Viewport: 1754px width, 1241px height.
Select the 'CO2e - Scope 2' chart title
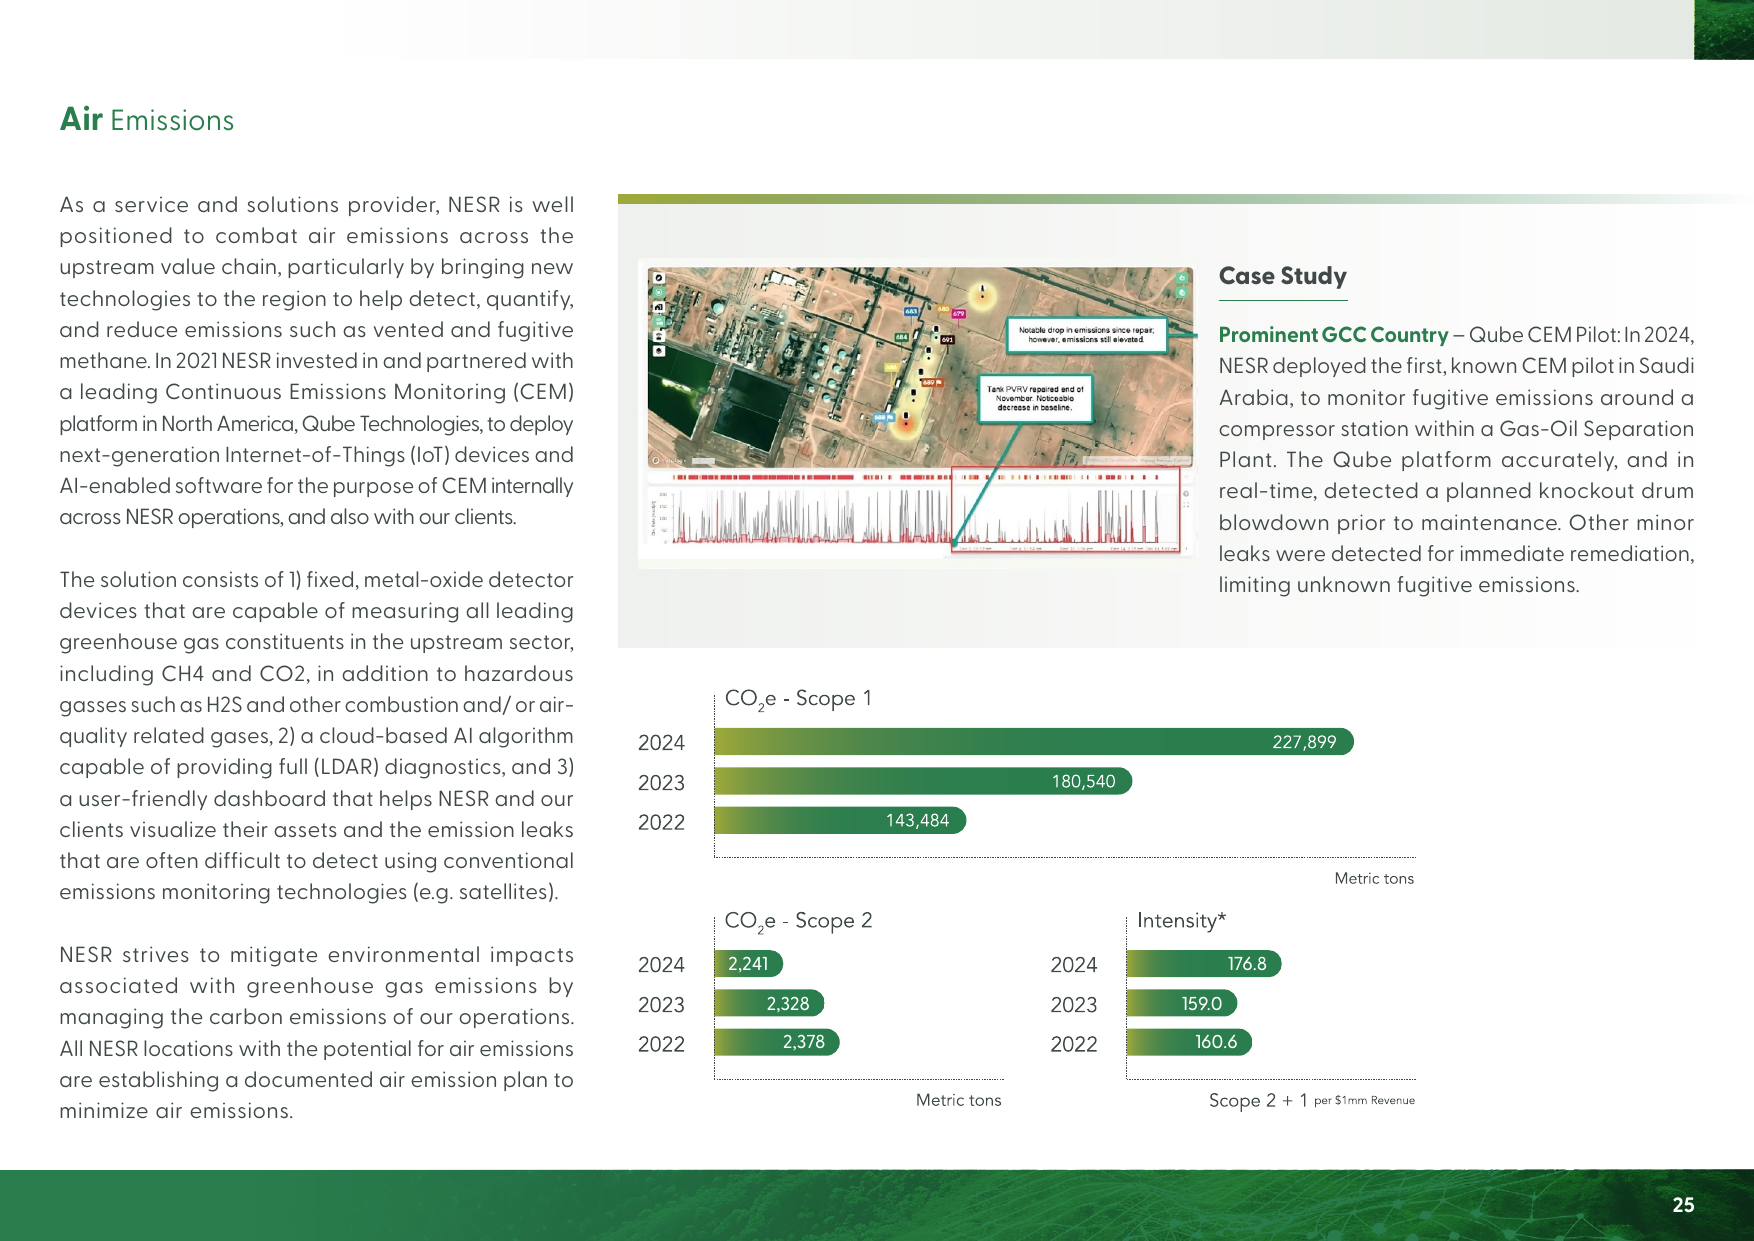coord(798,921)
